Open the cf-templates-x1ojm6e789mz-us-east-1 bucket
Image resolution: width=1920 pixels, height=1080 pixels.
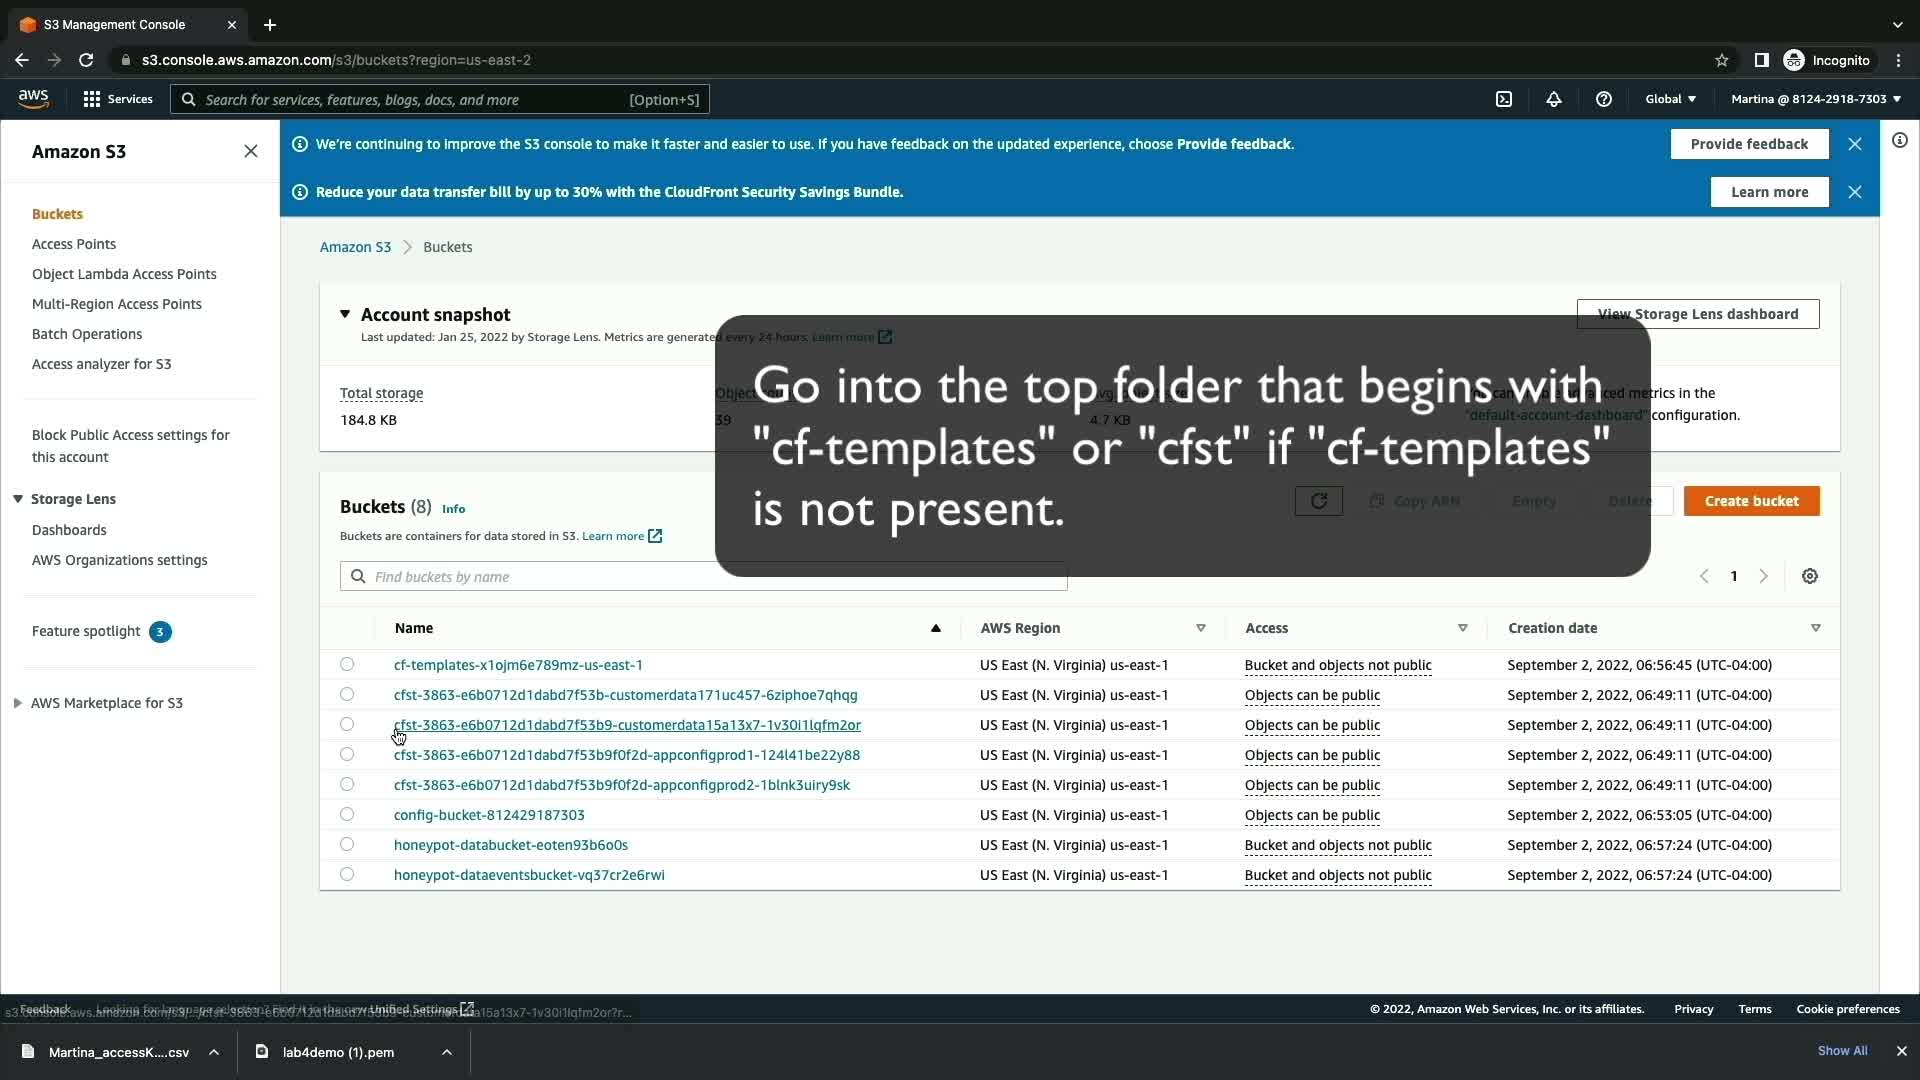(x=518, y=665)
